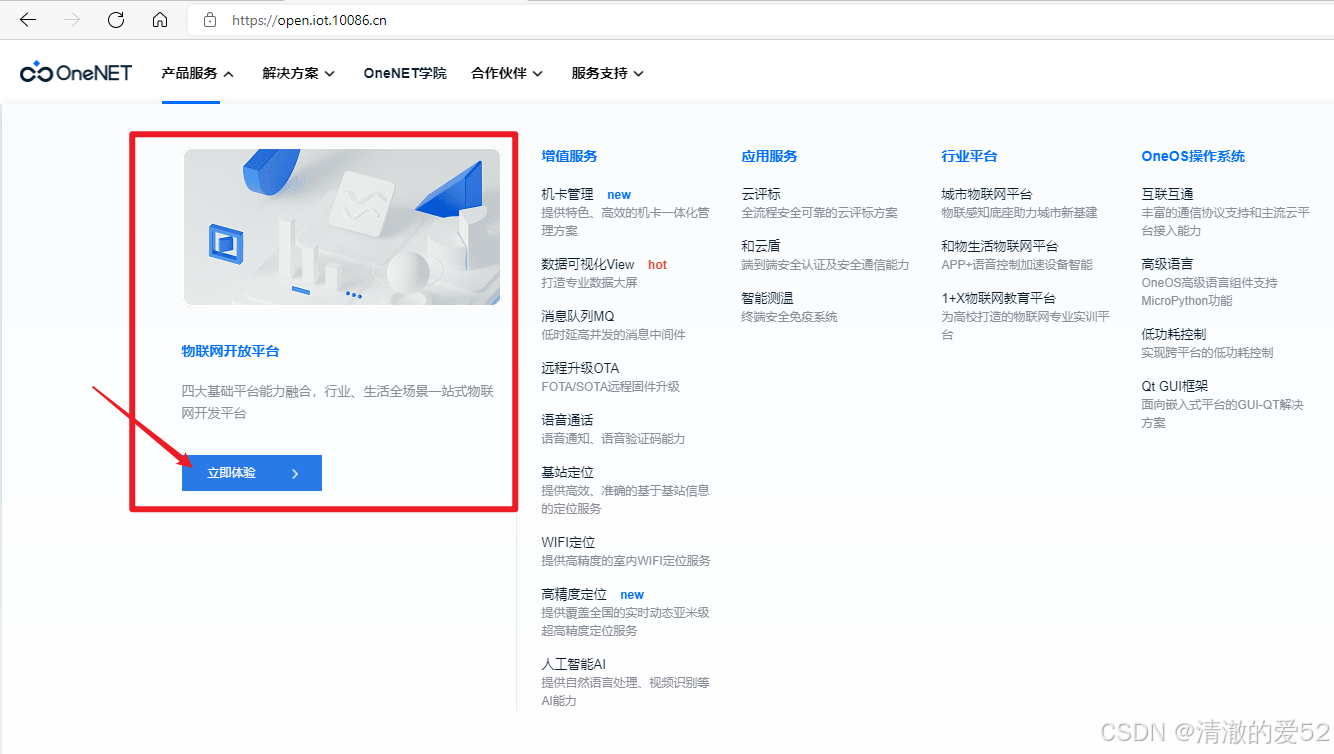Click description 低时延高并发的消息中间件
This screenshot has width=1334, height=754.
tap(613, 335)
